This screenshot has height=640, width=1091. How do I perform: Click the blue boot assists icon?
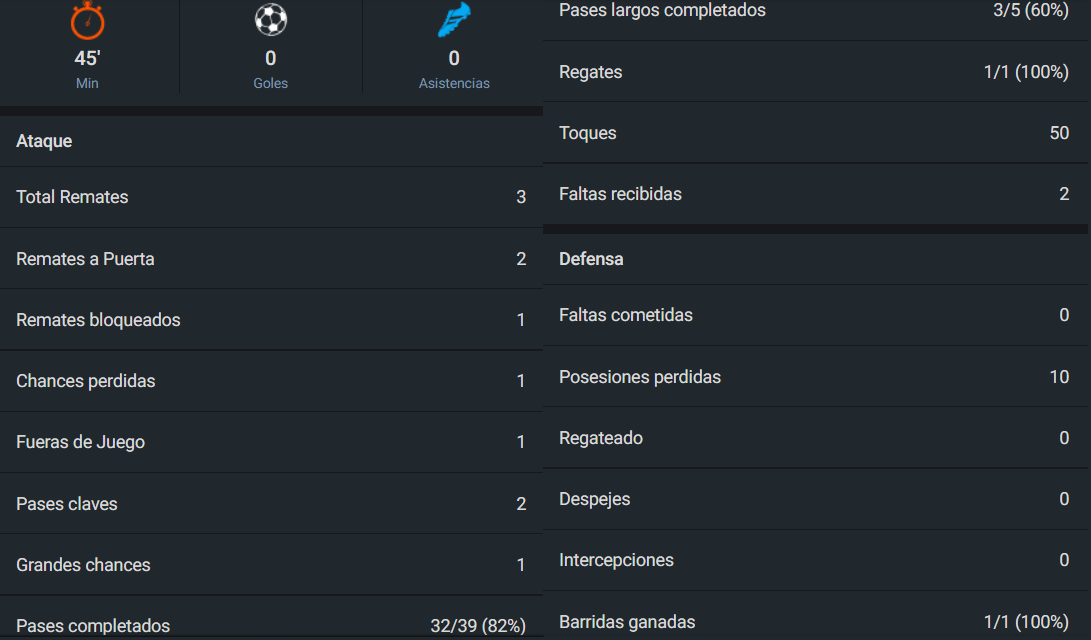pos(454,19)
